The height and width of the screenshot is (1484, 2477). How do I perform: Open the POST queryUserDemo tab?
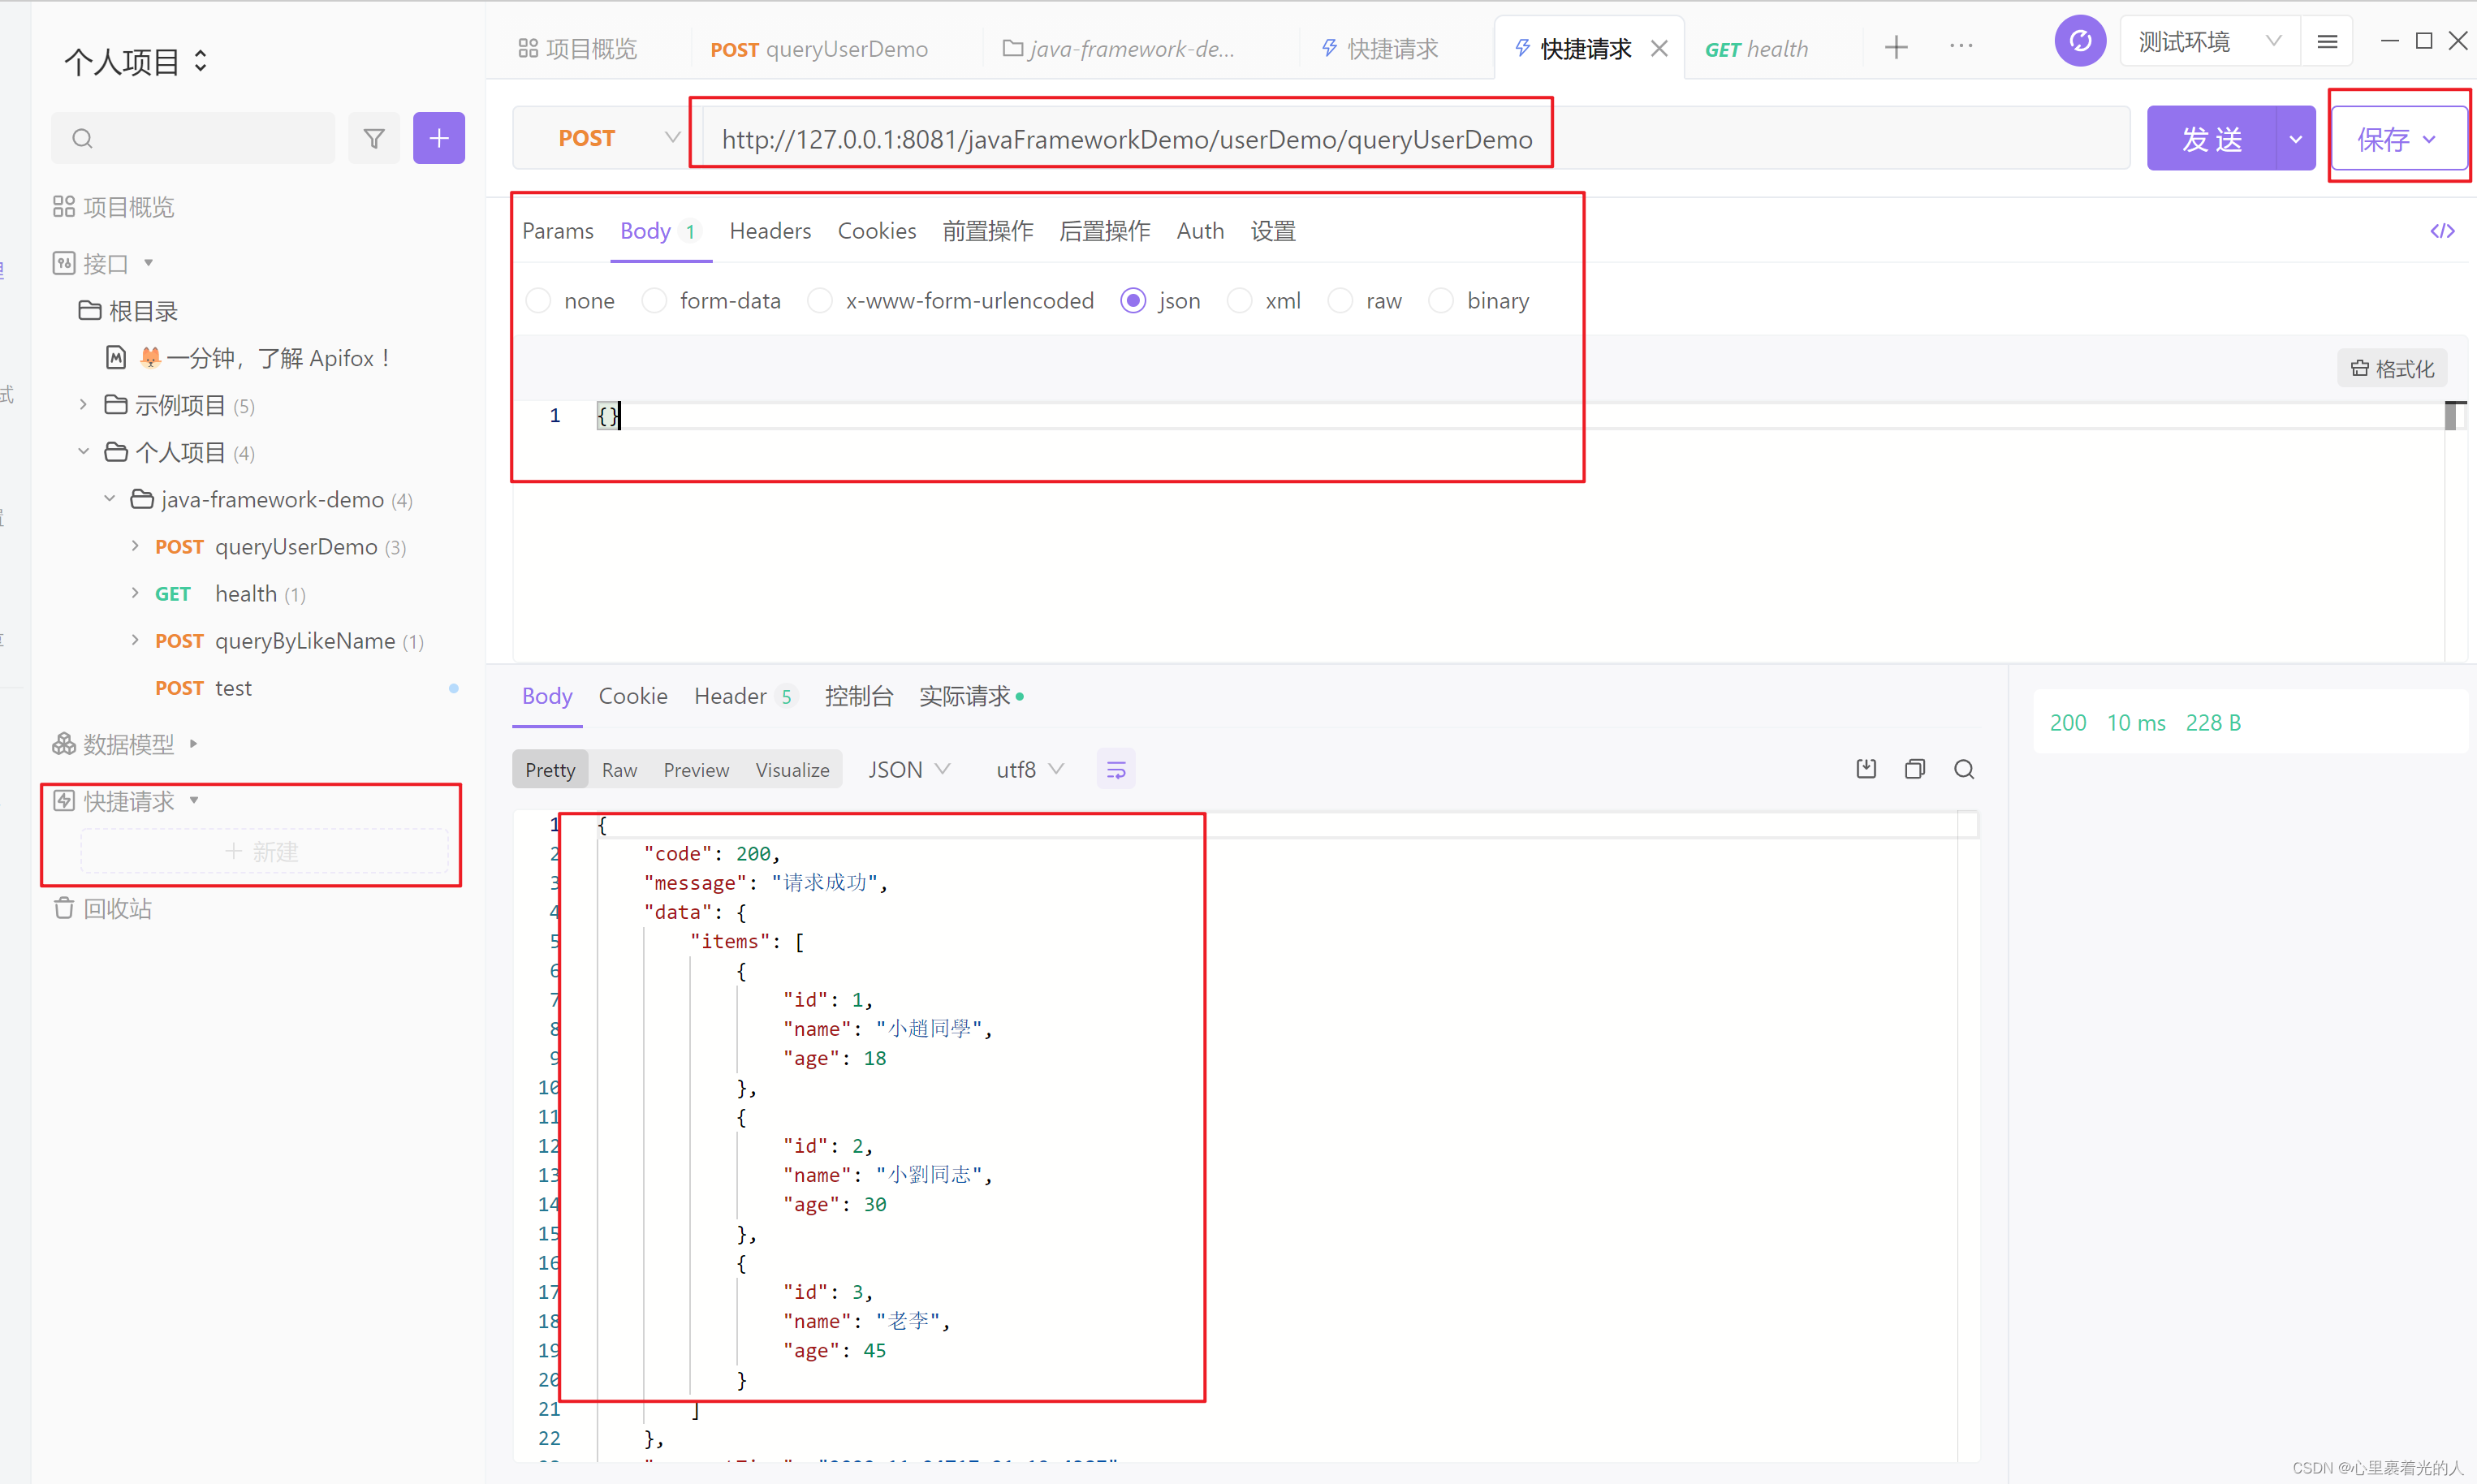tap(819, 49)
